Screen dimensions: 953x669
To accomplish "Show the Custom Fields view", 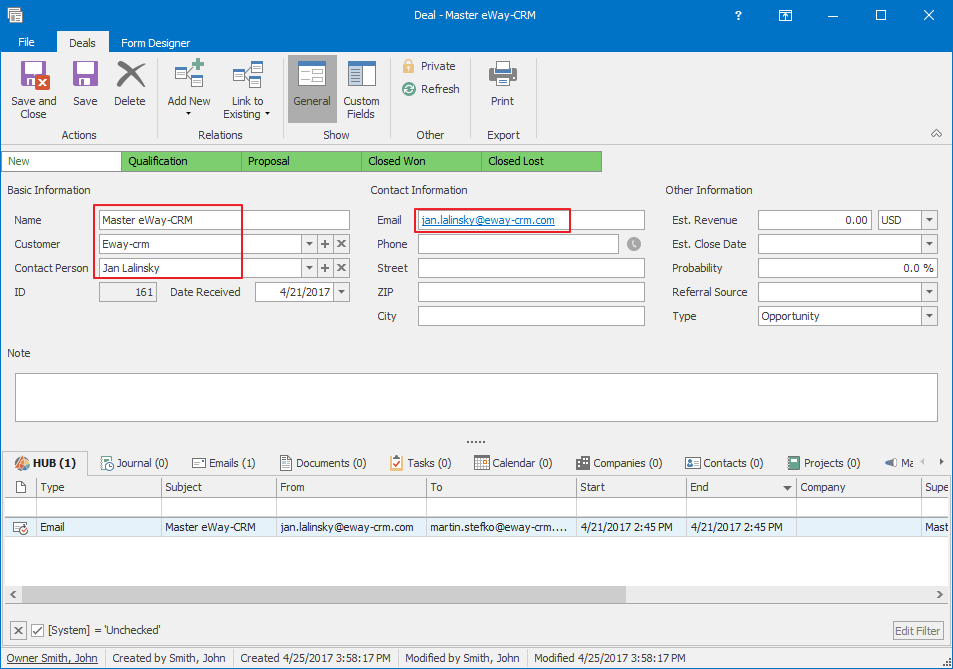I will (361, 90).
